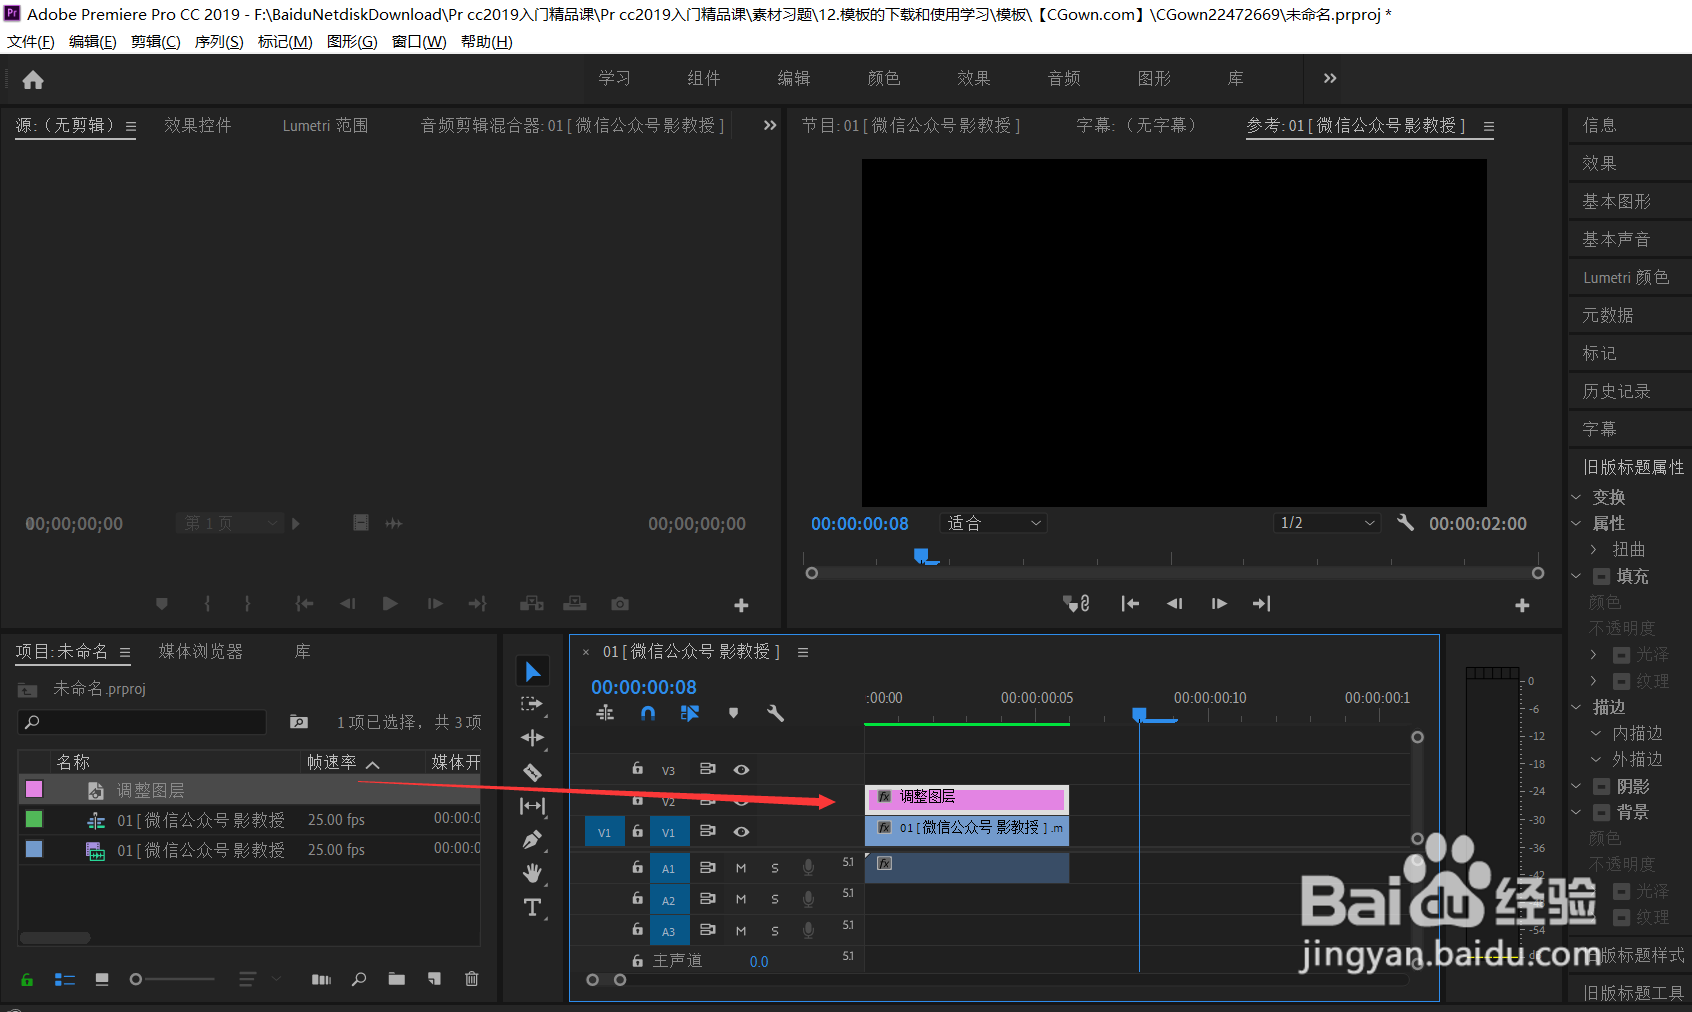
Task: Click Automate to Sequence icon
Action: 321,979
